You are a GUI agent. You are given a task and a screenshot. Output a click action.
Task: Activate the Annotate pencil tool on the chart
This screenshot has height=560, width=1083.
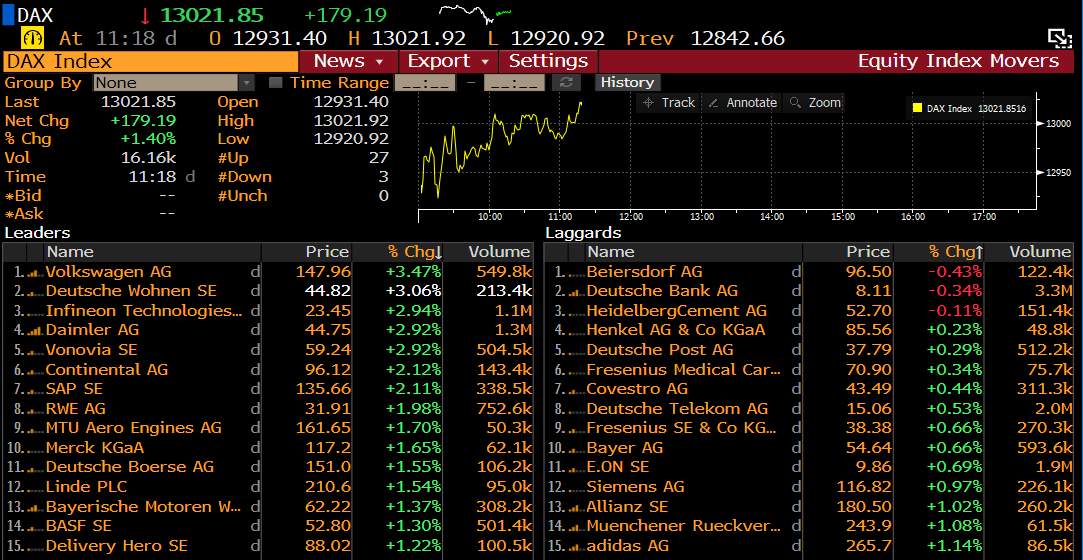pyautogui.click(x=742, y=103)
